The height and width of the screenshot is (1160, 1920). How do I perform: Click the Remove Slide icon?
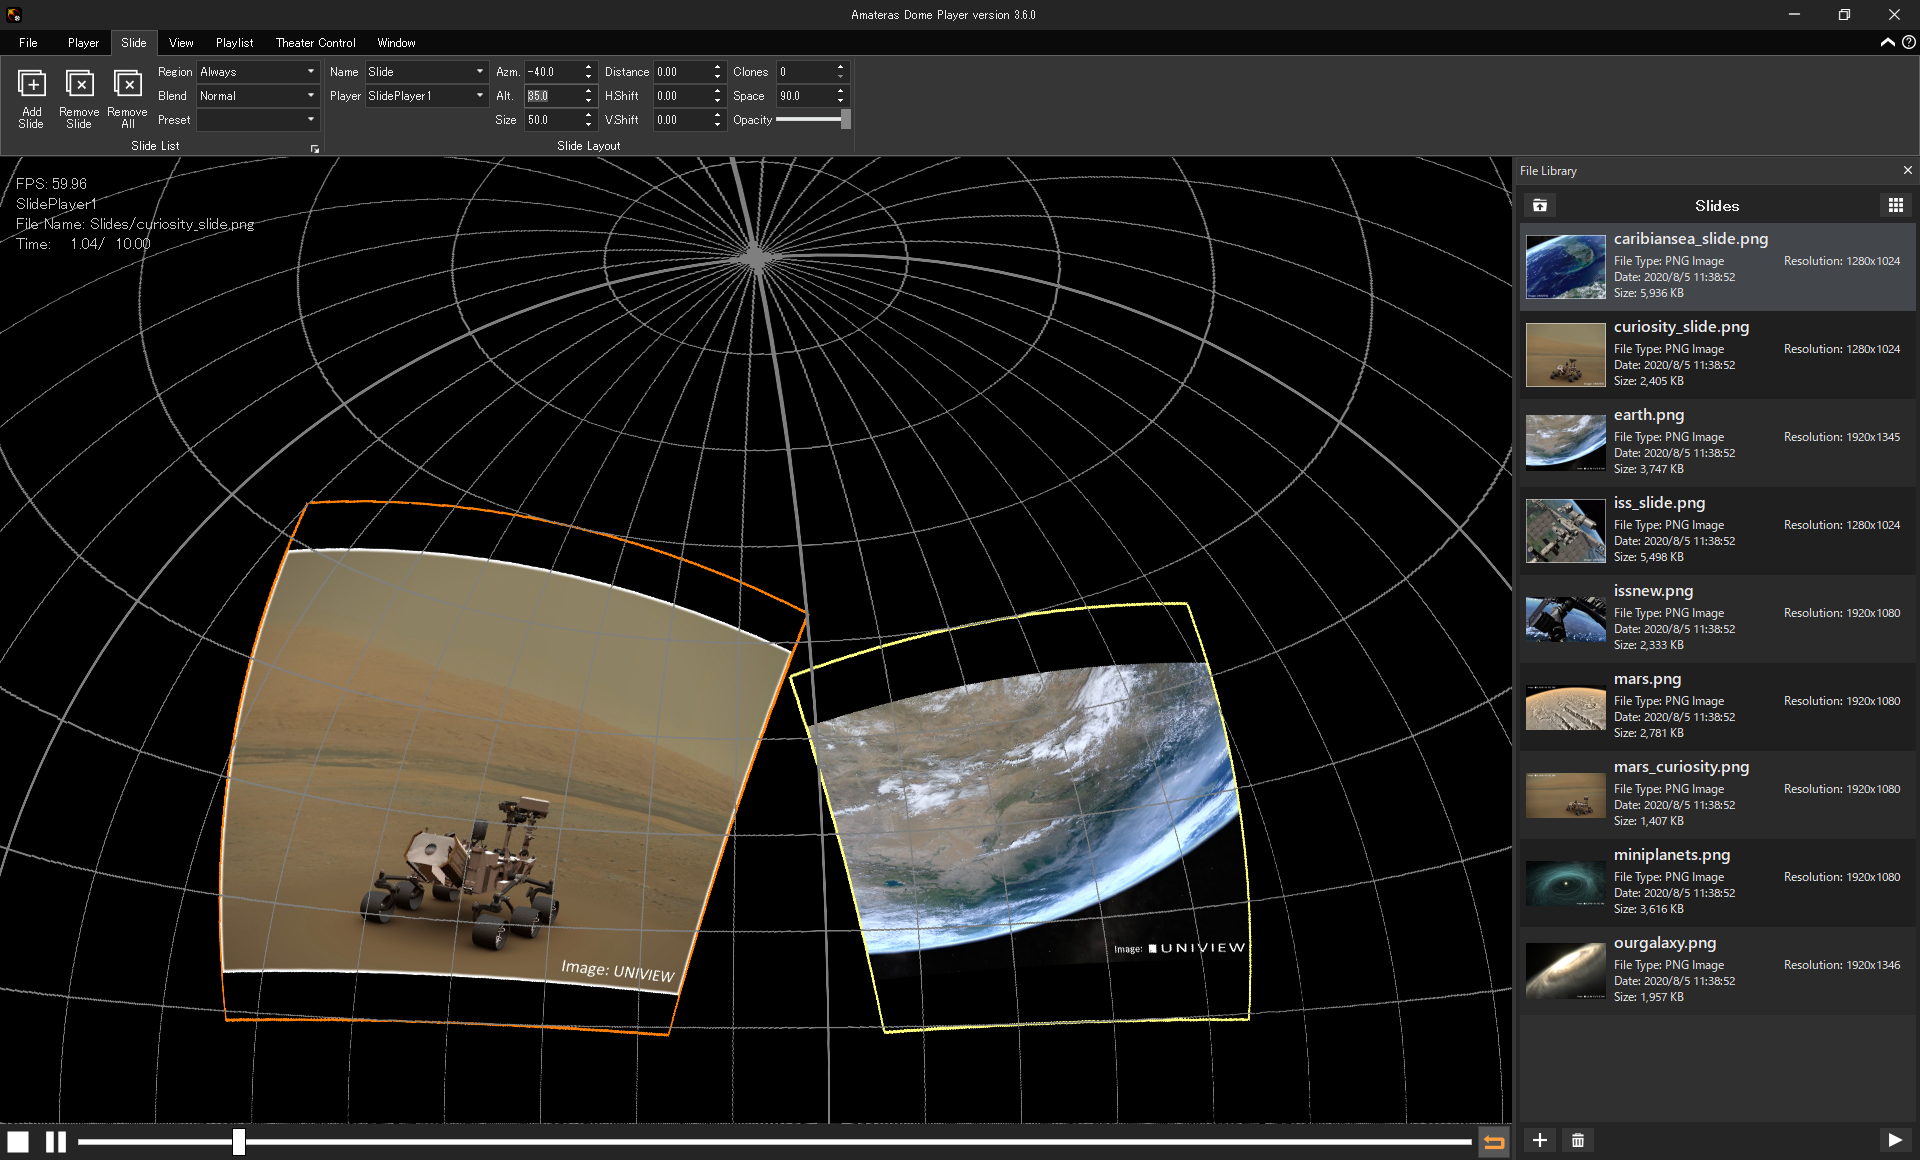click(79, 98)
